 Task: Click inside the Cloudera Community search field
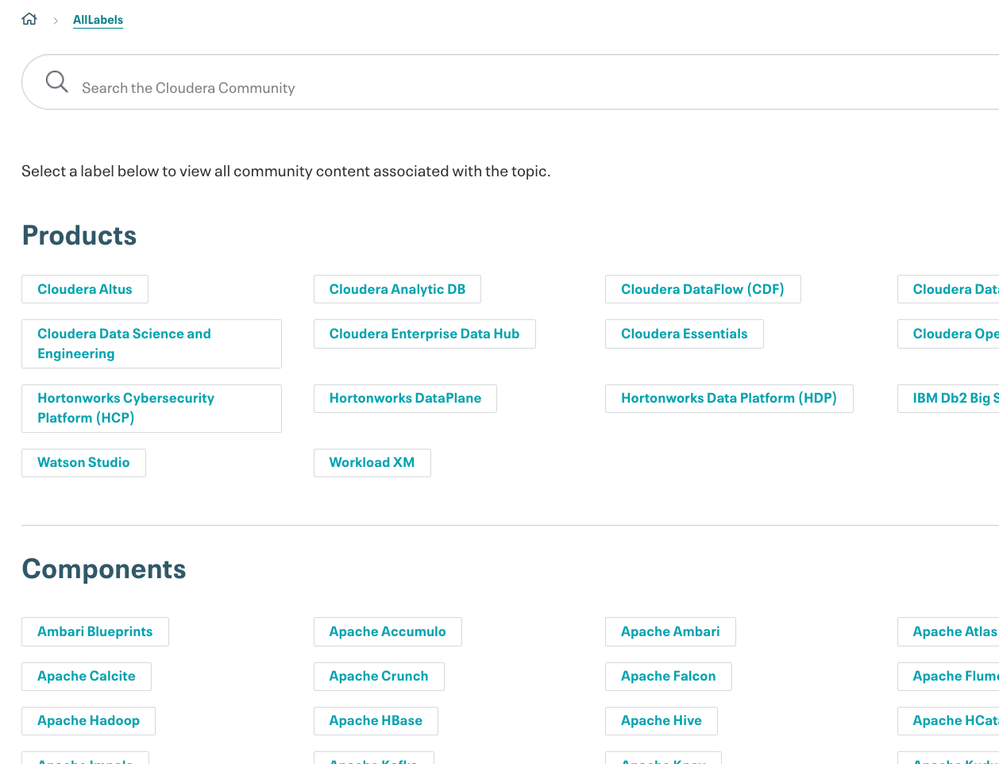pyautogui.click(x=300, y=88)
